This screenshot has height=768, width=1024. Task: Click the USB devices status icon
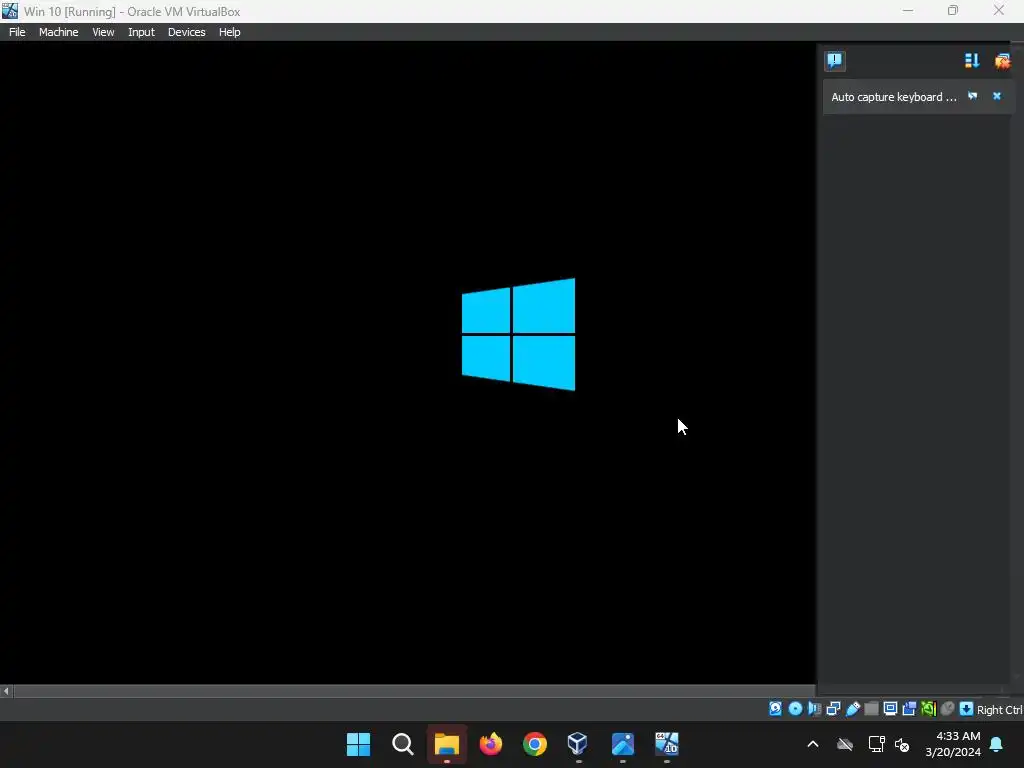click(853, 709)
